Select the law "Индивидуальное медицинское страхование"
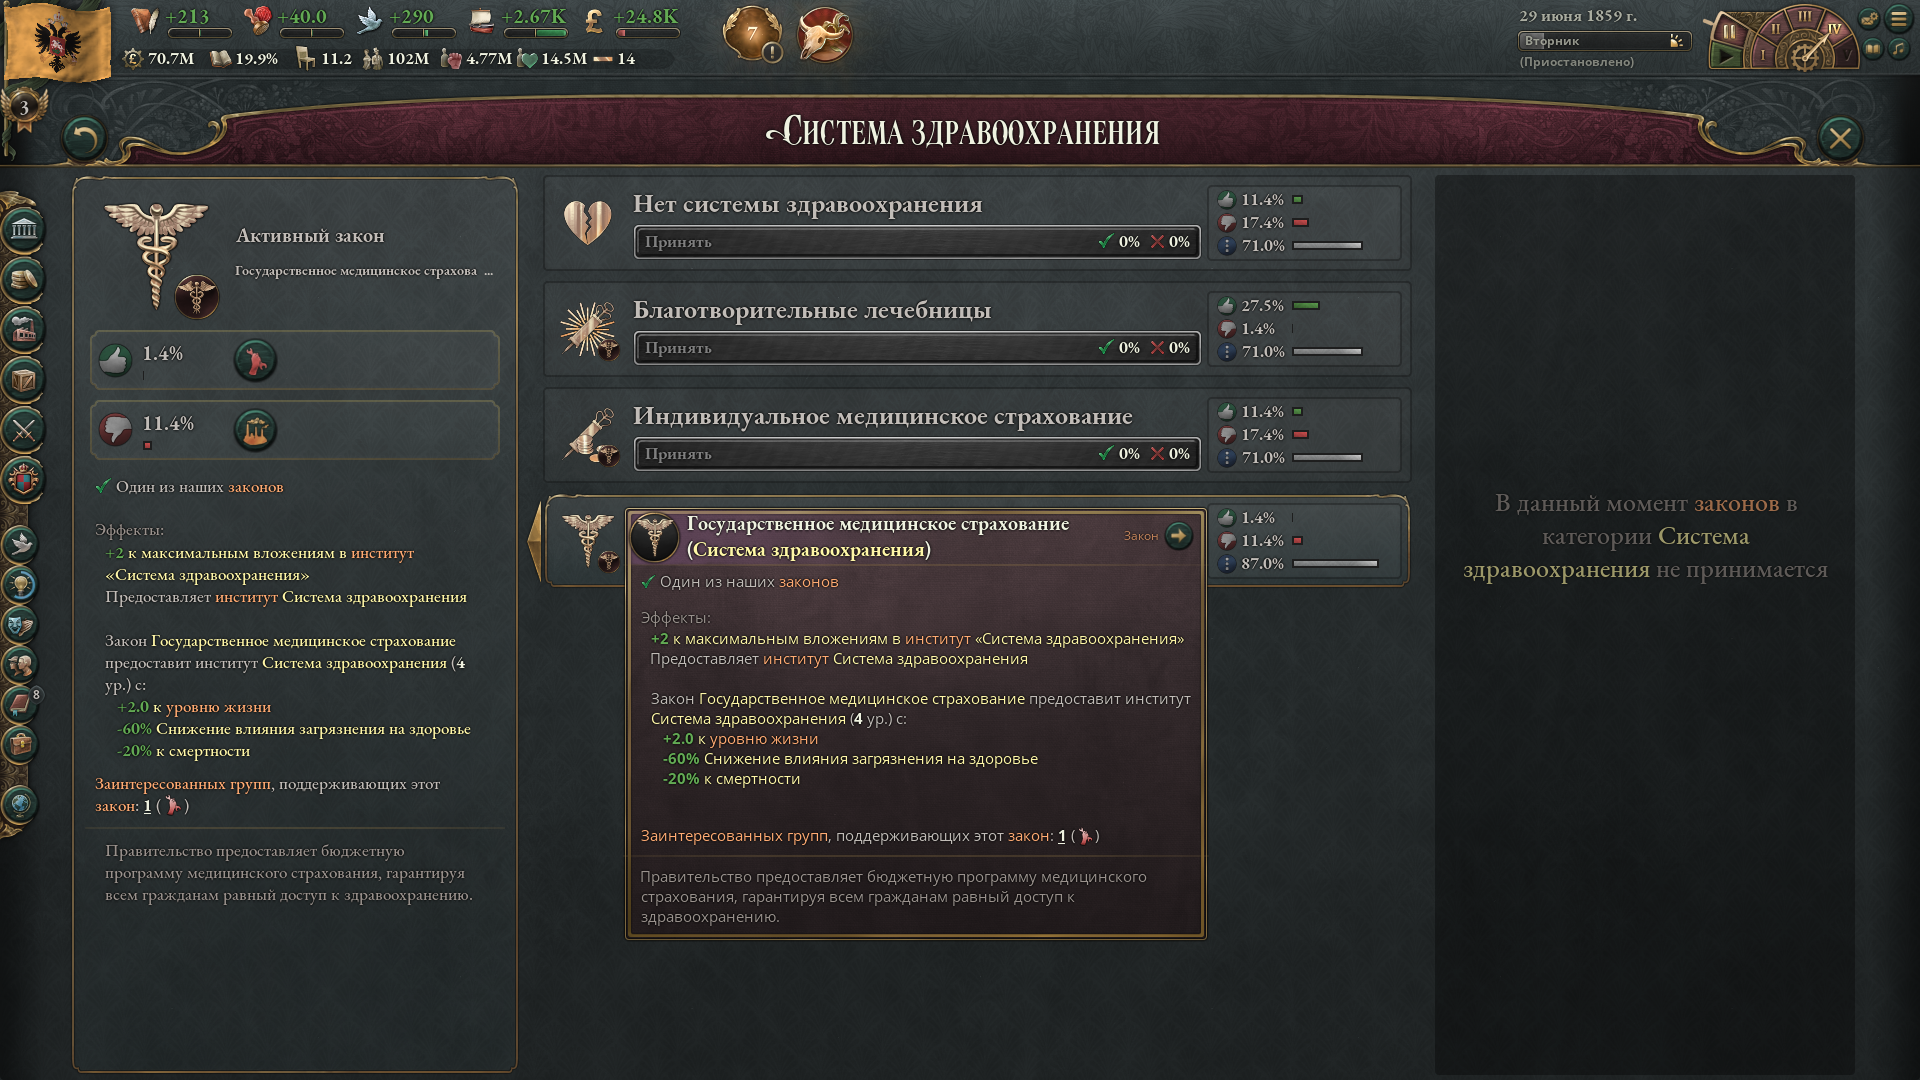 coord(882,416)
